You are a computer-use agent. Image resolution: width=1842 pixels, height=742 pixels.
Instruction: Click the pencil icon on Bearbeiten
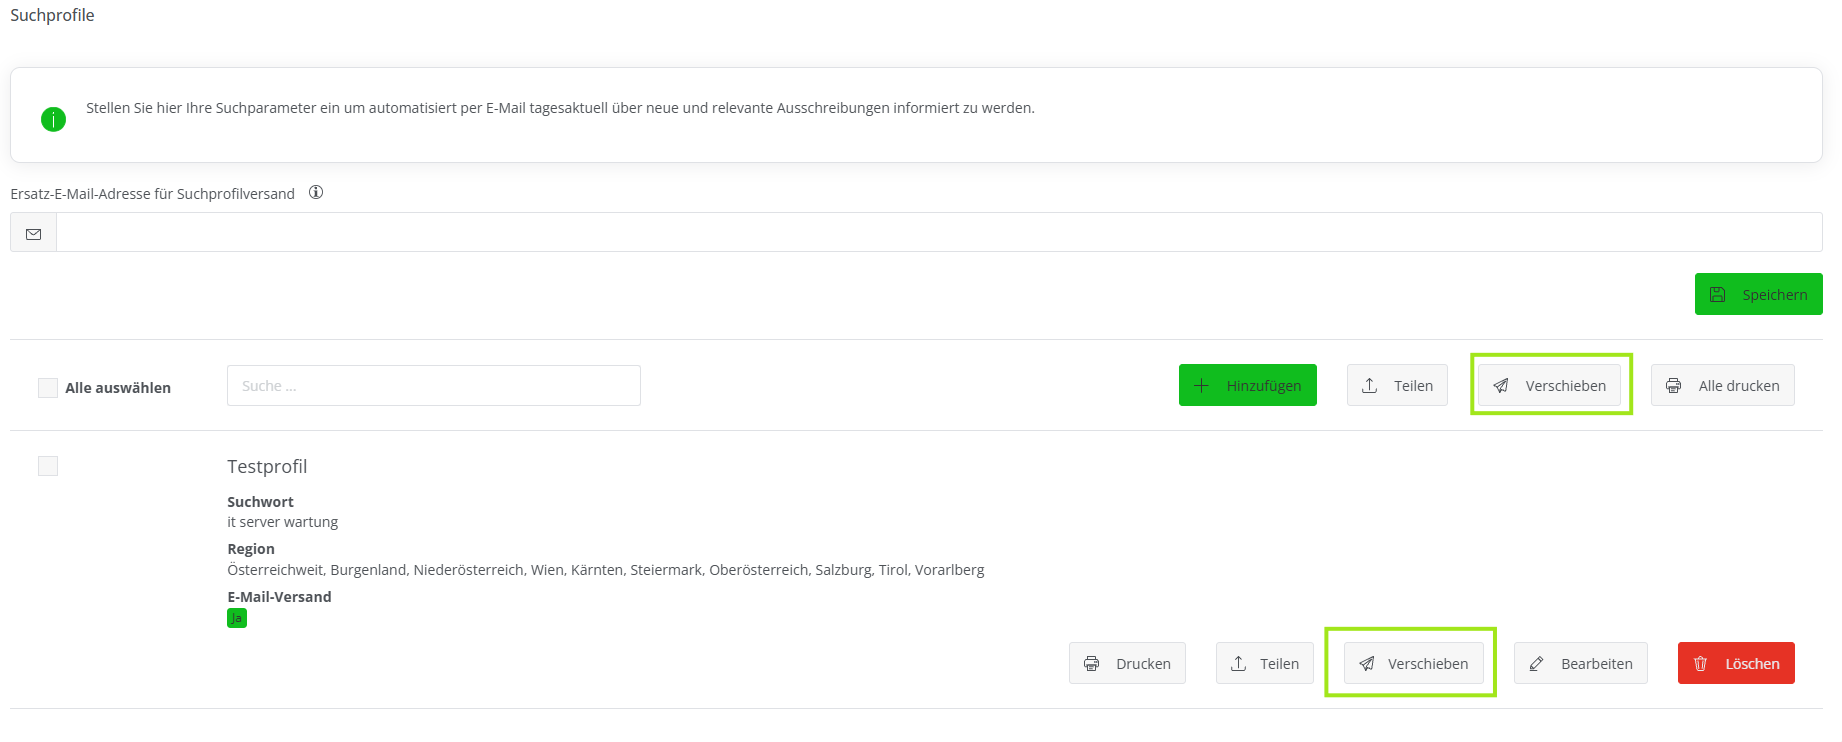[1537, 664]
